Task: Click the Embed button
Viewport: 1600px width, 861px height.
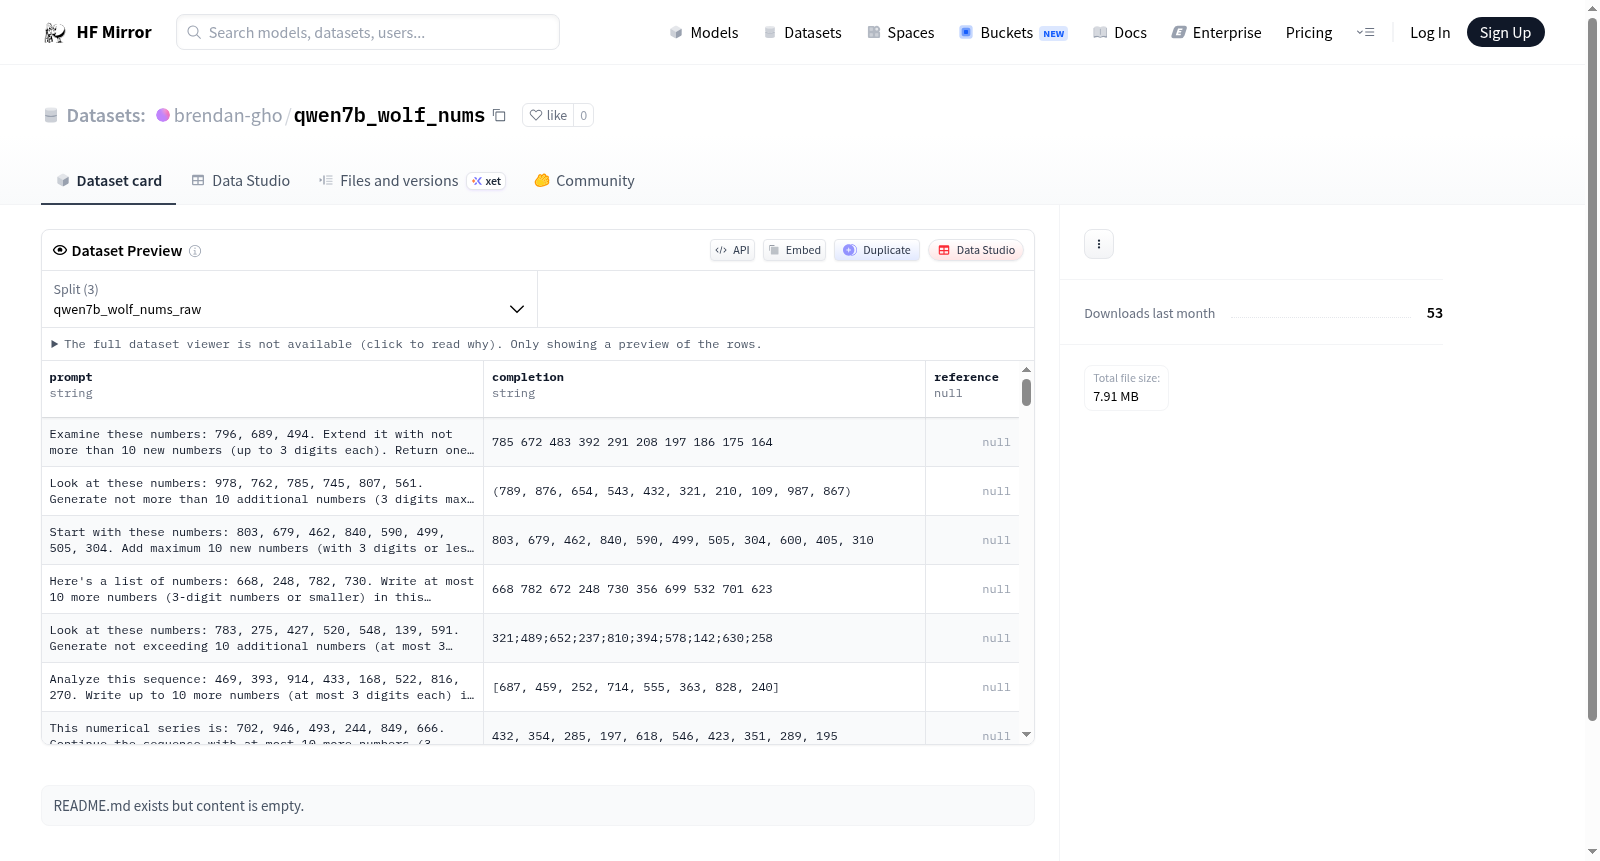Action: tap(794, 250)
